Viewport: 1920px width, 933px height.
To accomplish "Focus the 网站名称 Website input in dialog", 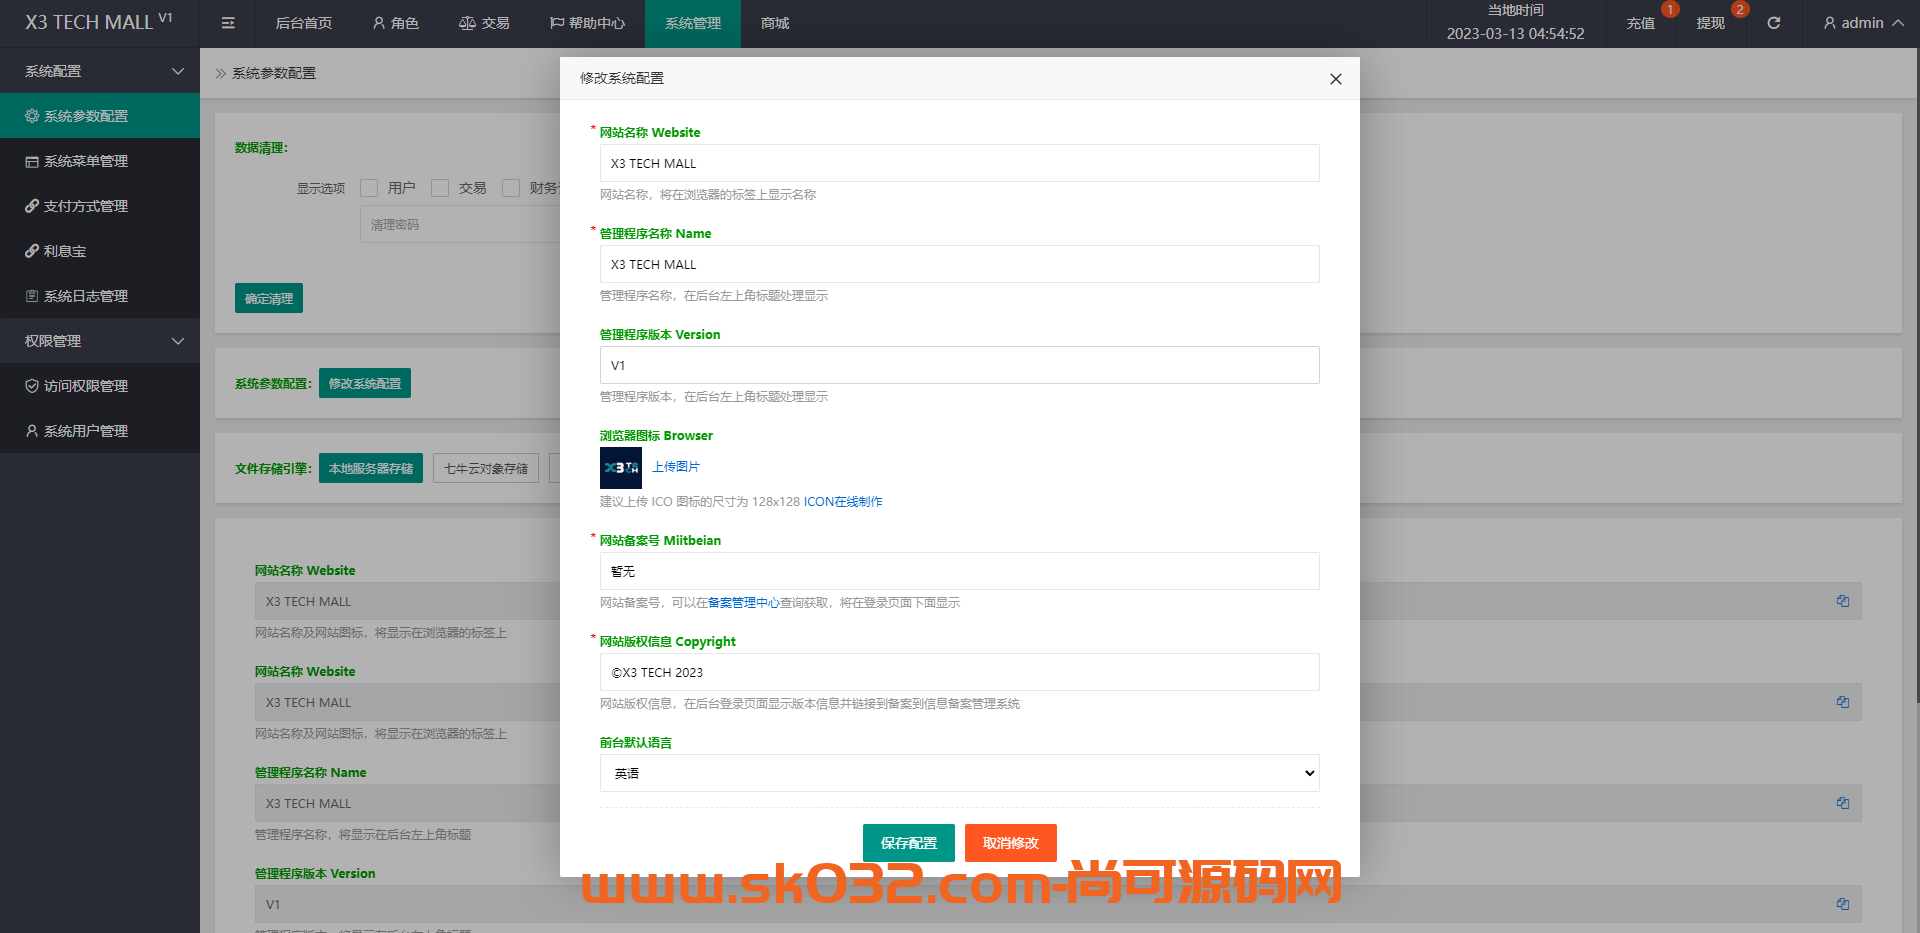I will click(x=960, y=163).
